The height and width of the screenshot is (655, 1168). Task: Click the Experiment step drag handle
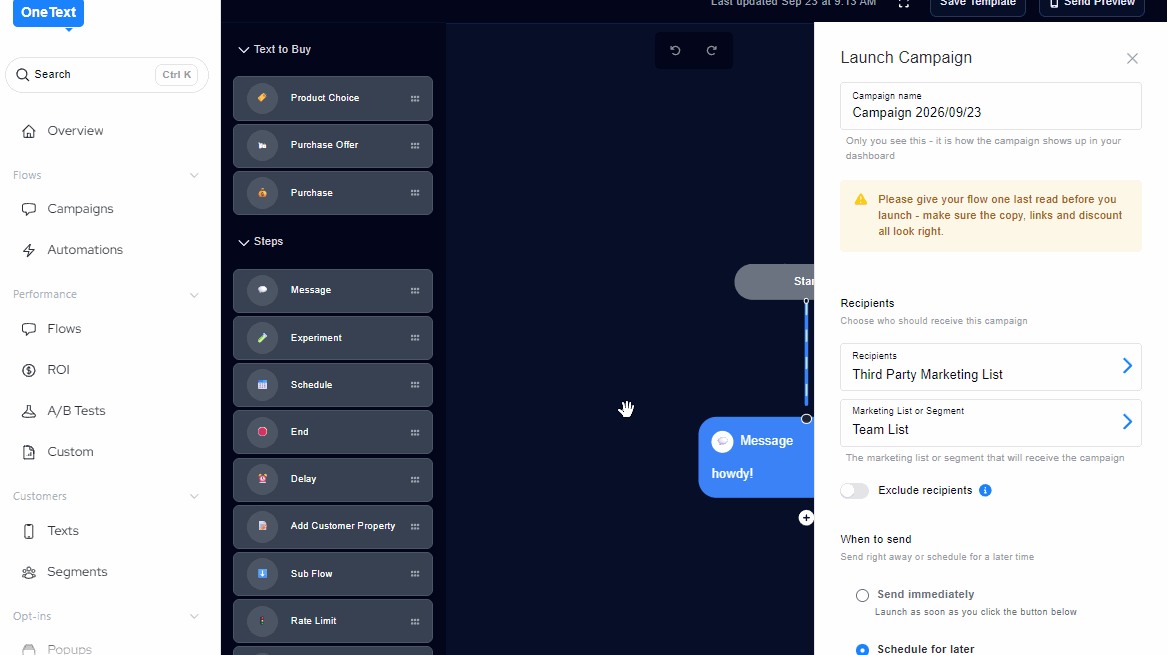coord(415,338)
